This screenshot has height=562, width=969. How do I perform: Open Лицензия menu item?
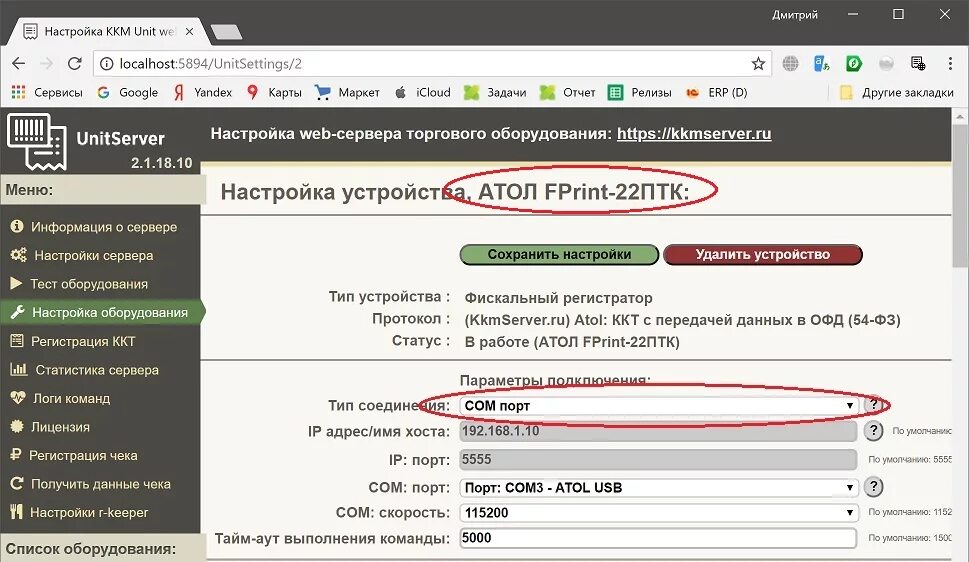point(50,427)
